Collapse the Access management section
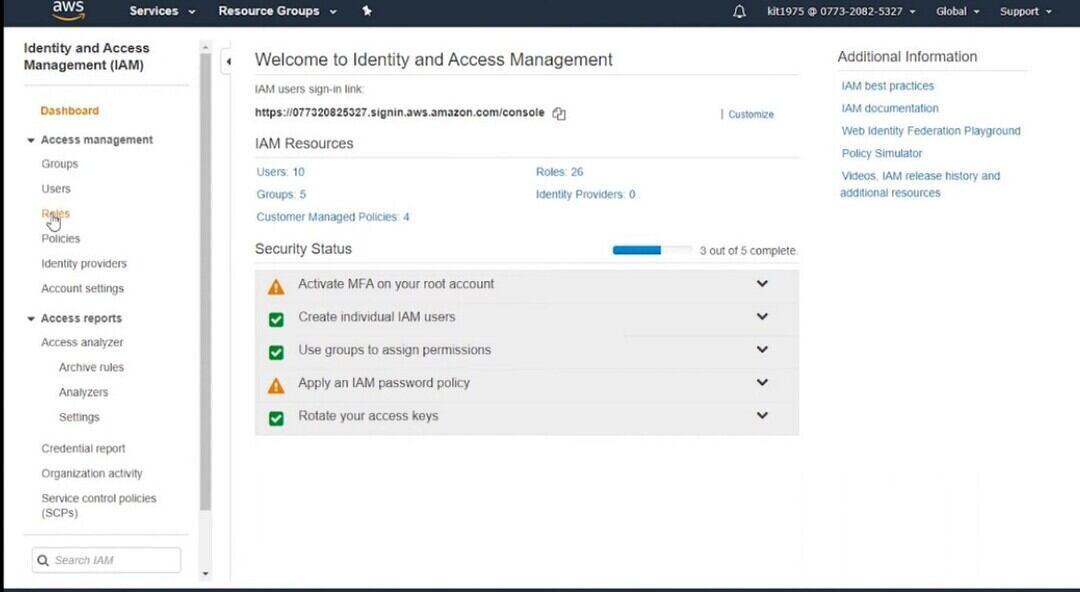 click(31, 140)
